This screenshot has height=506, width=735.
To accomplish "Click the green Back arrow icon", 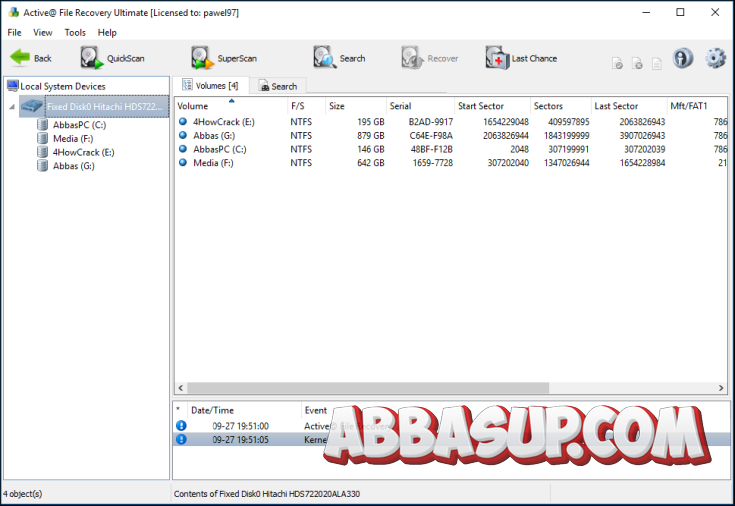I will [x=20, y=58].
